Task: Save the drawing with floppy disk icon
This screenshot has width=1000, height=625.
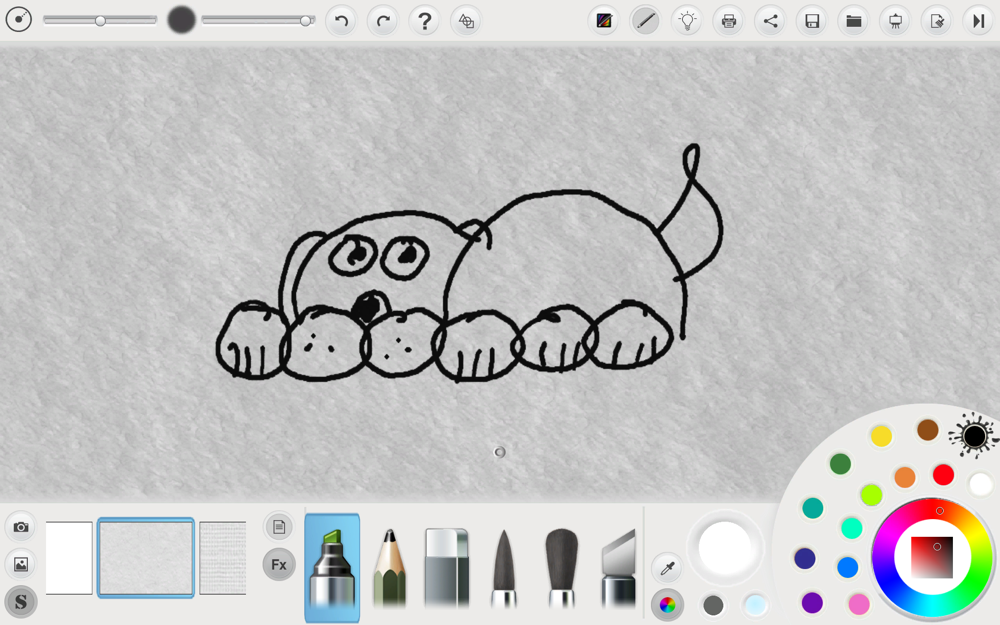Action: [x=812, y=21]
